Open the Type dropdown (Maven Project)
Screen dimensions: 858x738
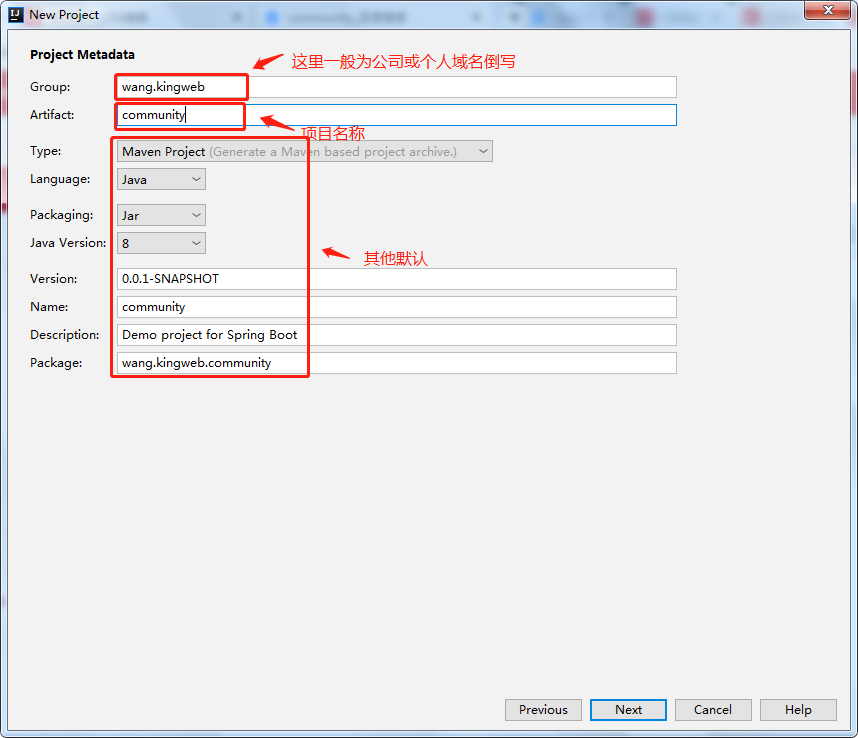click(x=305, y=152)
